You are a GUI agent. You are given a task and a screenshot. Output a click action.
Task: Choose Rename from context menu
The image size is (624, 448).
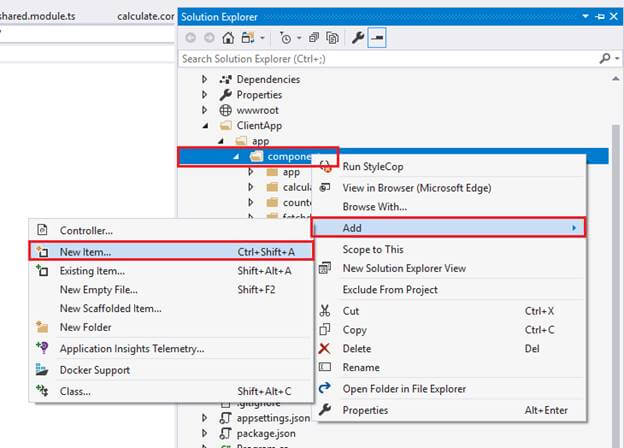pos(449,367)
